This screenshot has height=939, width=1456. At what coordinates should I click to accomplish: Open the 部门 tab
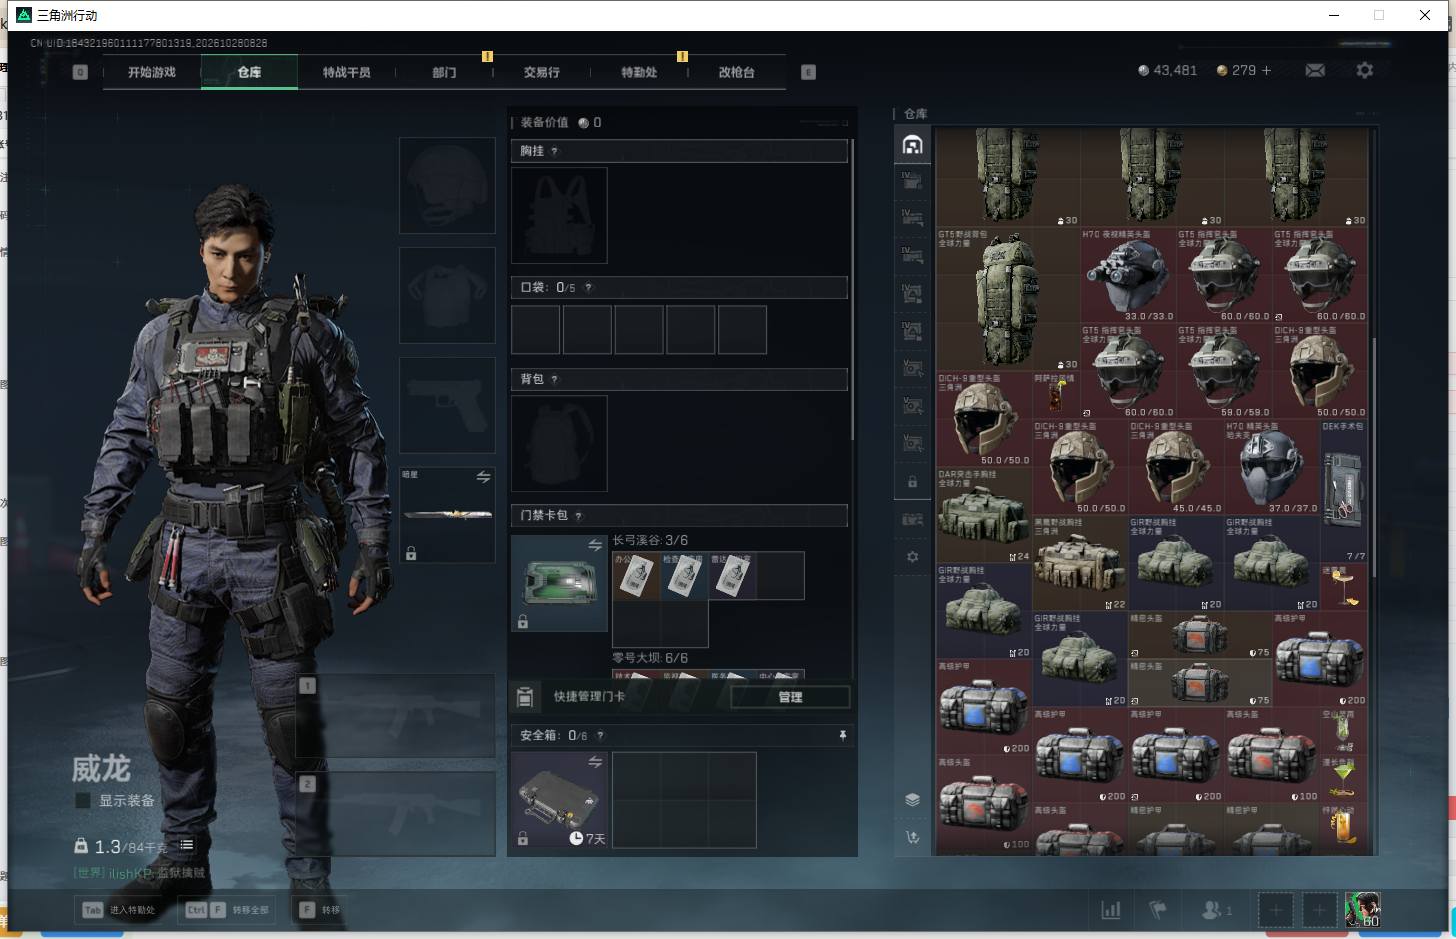click(444, 72)
